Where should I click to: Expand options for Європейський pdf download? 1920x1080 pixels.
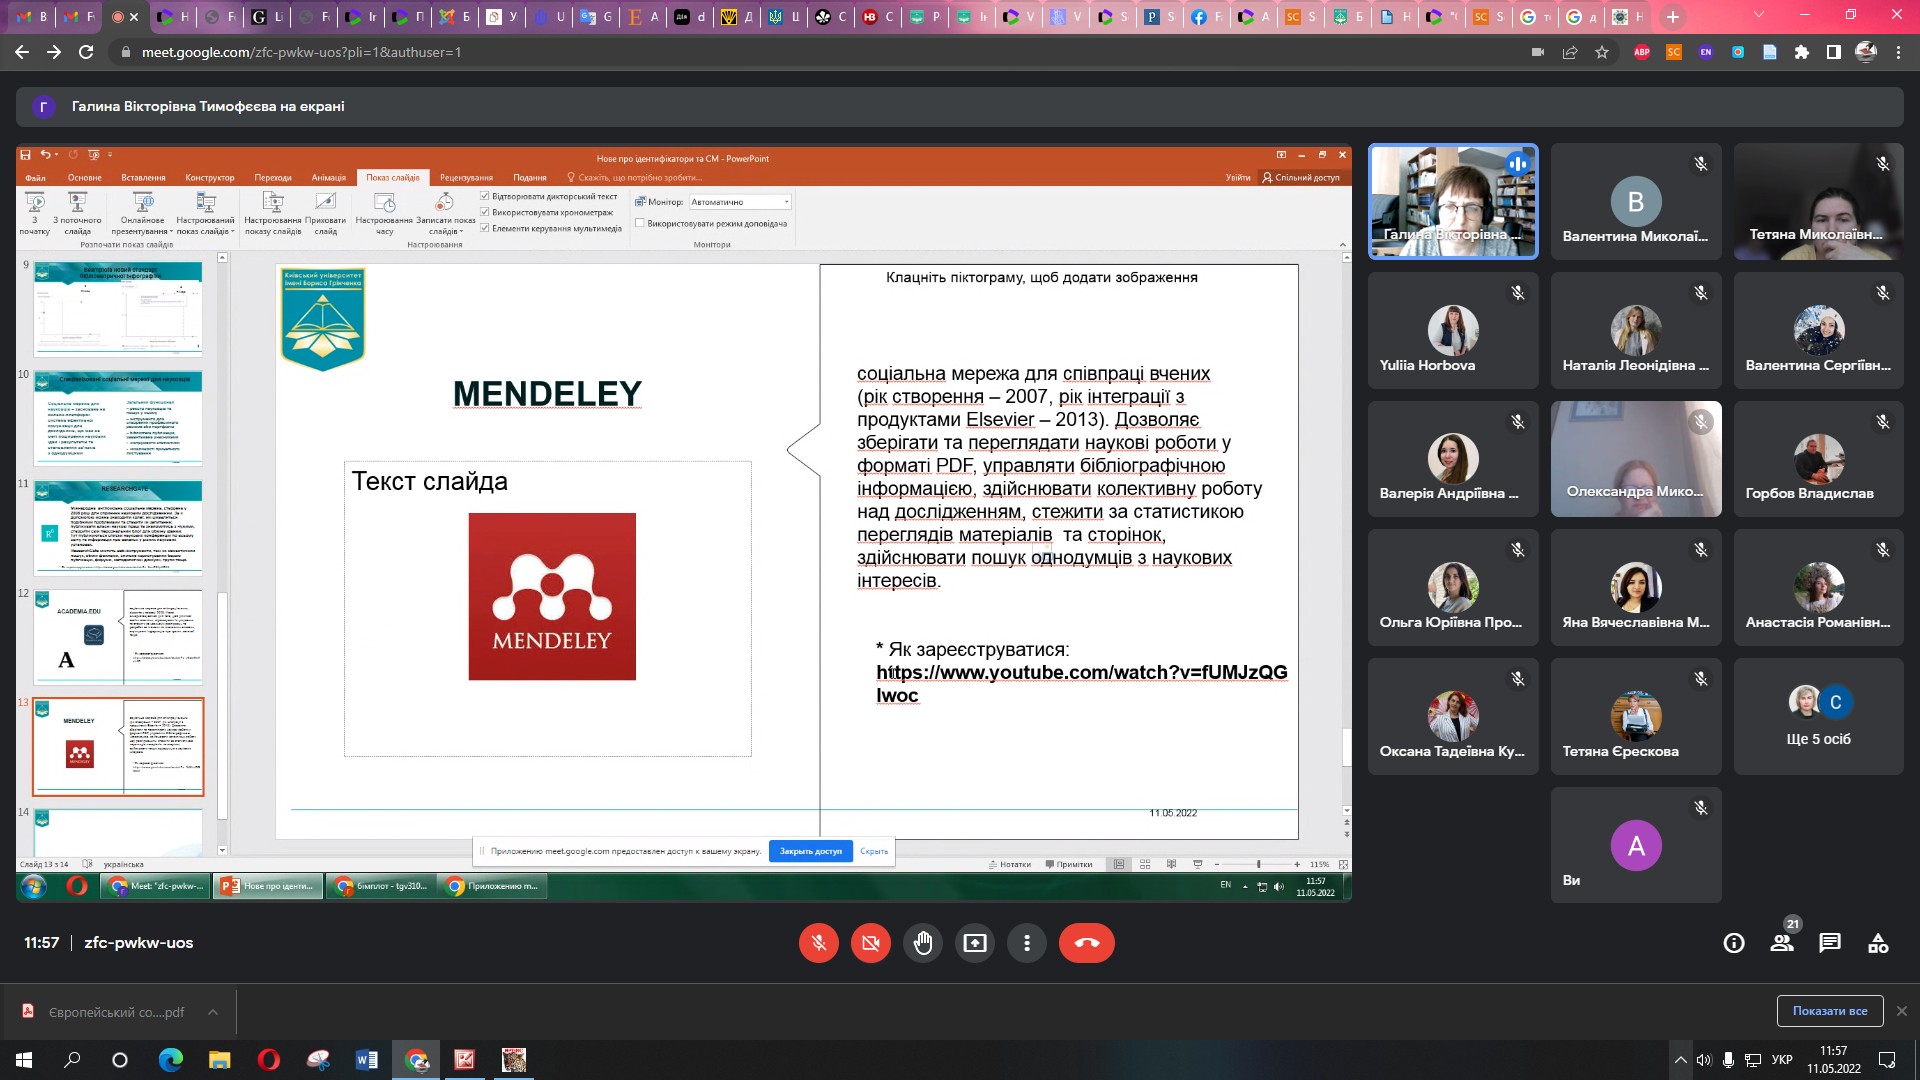pyautogui.click(x=213, y=1012)
